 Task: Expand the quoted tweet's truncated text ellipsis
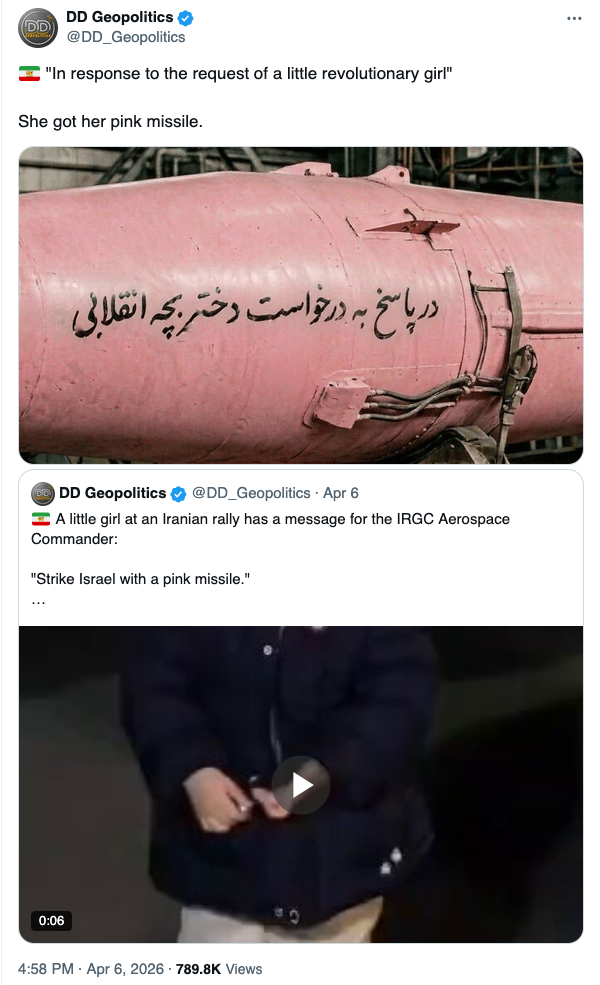(38, 601)
